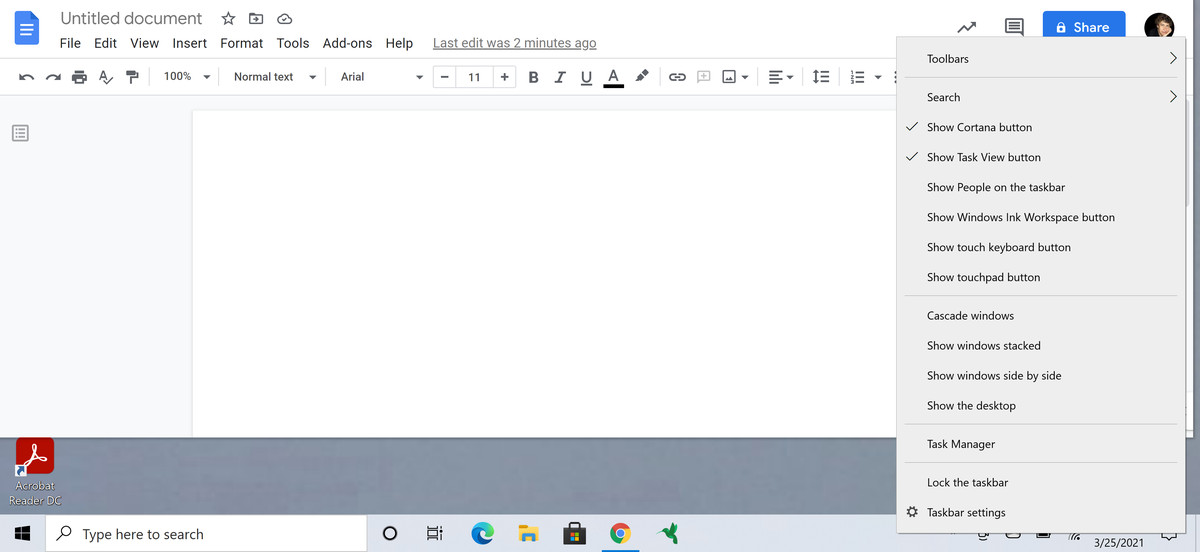Screen dimensions: 1200x552
Task: Click the Google Docs home logo
Action: pyautogui.click(x=28, y=29)
